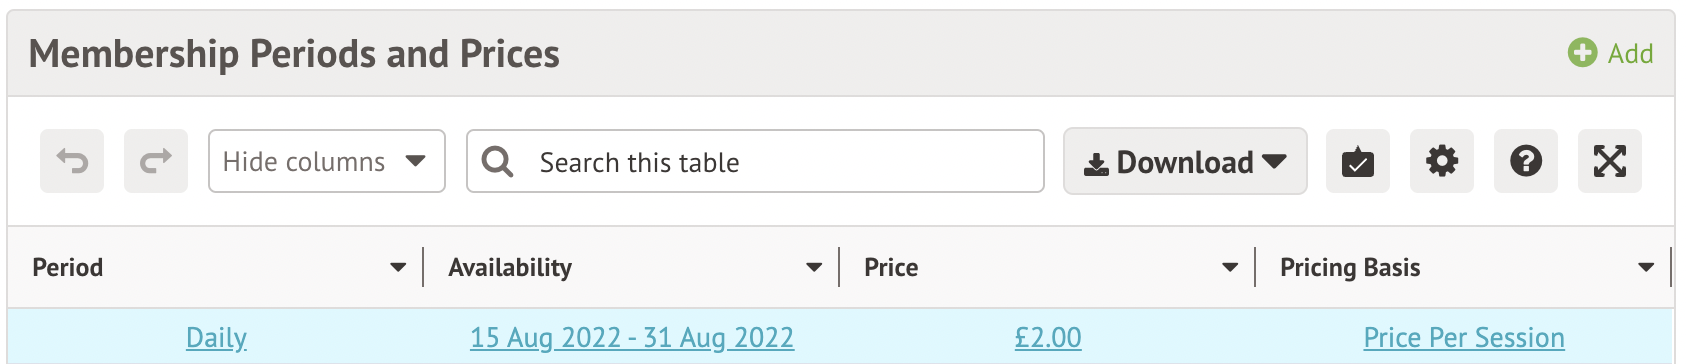The image size is (1686, 364).
Task: Open the Download dropdown button
Action: (x=1185, y=161)
